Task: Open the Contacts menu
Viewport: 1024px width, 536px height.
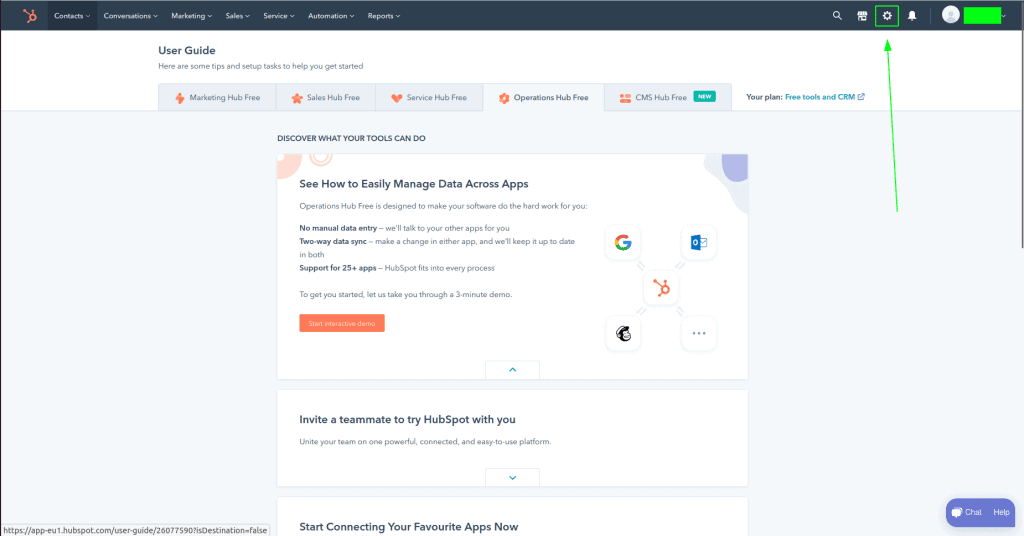Action: (72, 16)
